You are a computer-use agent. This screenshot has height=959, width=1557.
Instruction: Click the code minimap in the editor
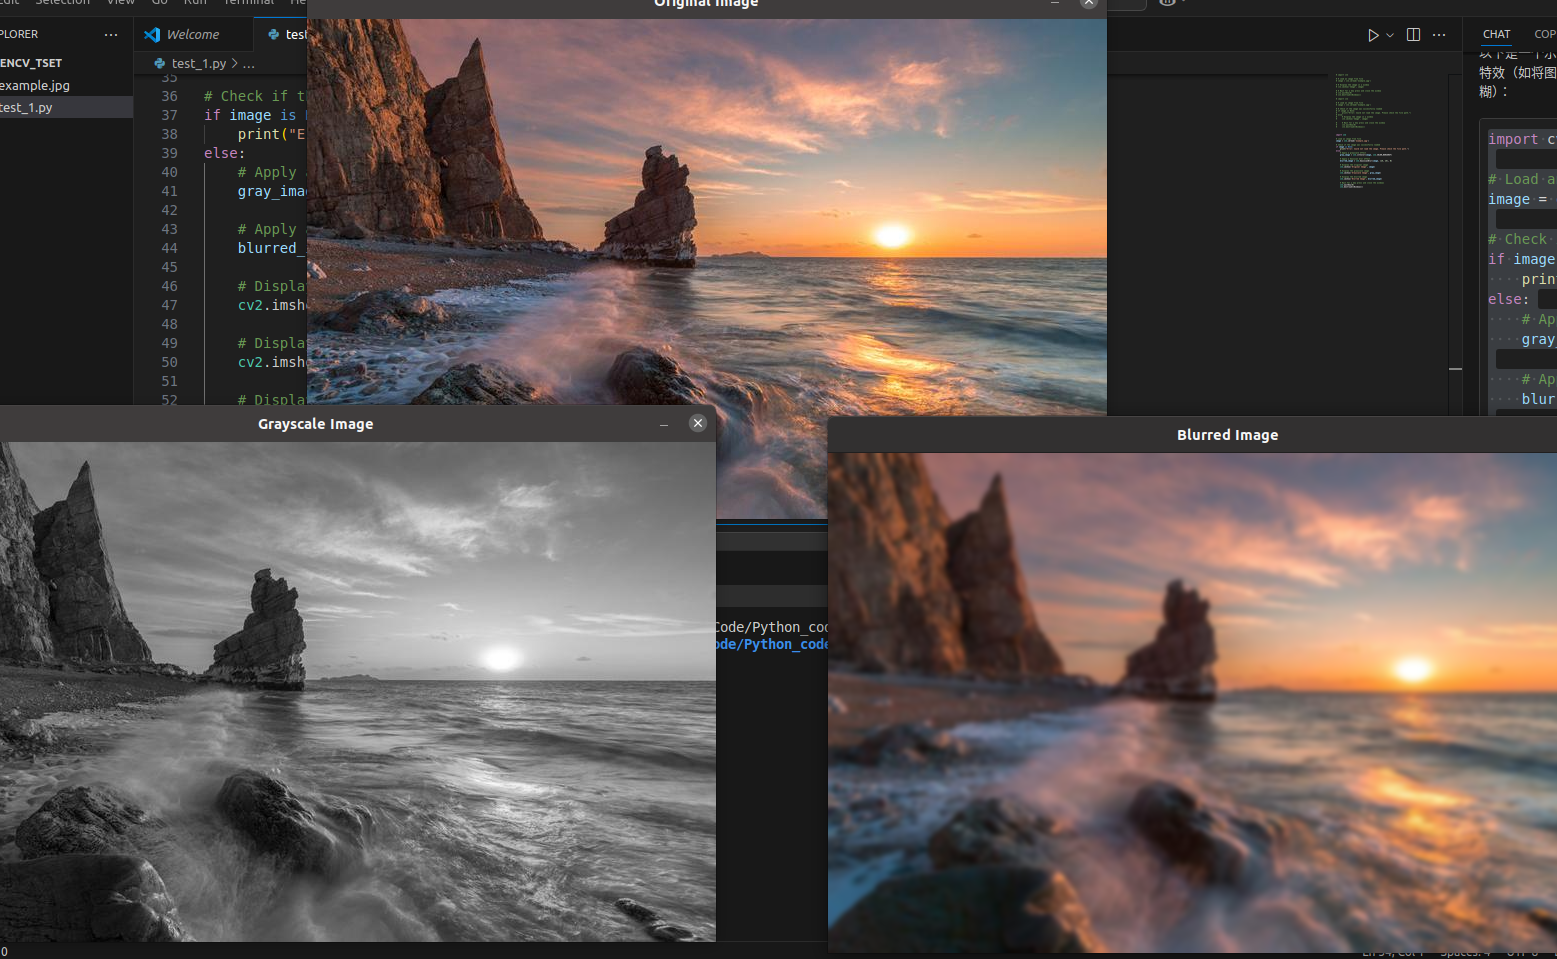1372,130
